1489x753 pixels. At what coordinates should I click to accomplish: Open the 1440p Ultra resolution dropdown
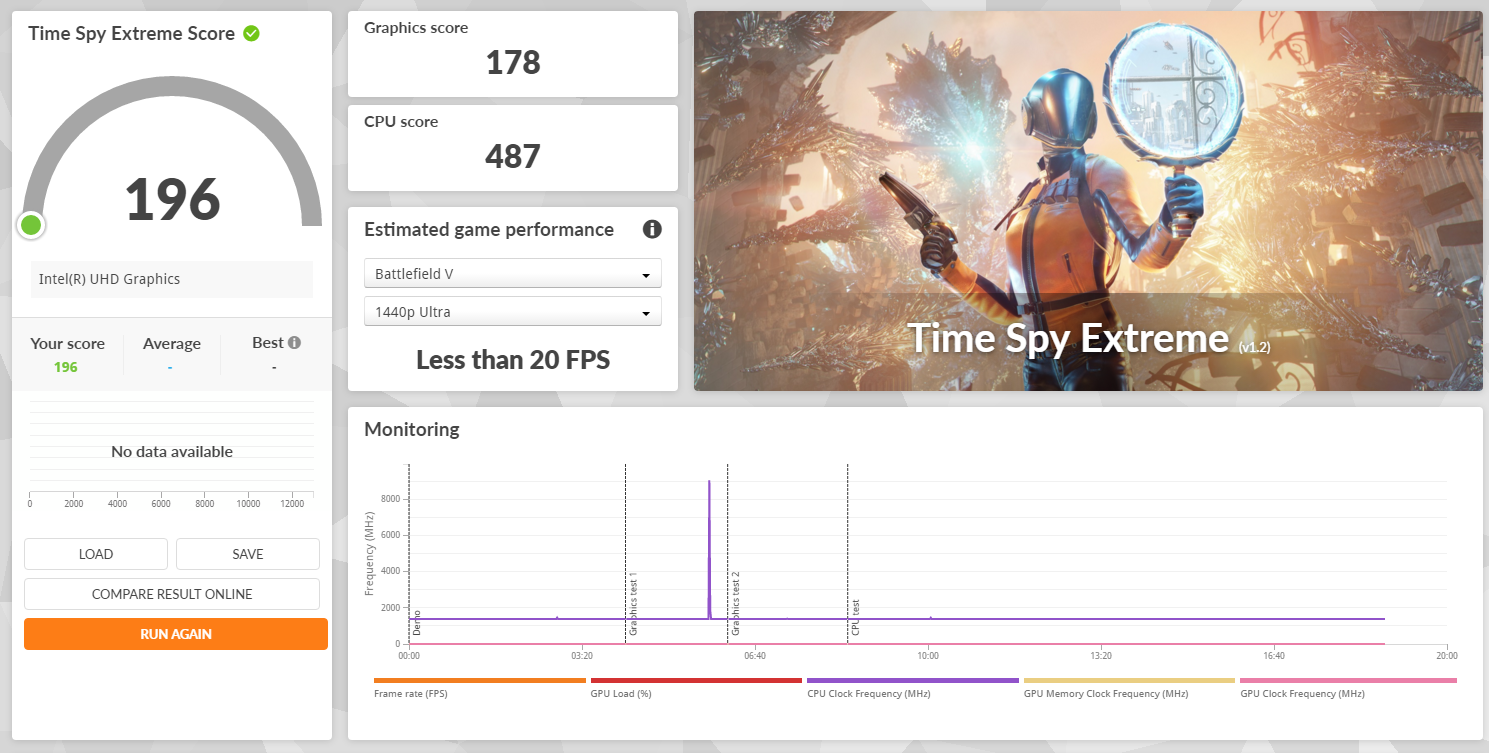coord(513,311)
